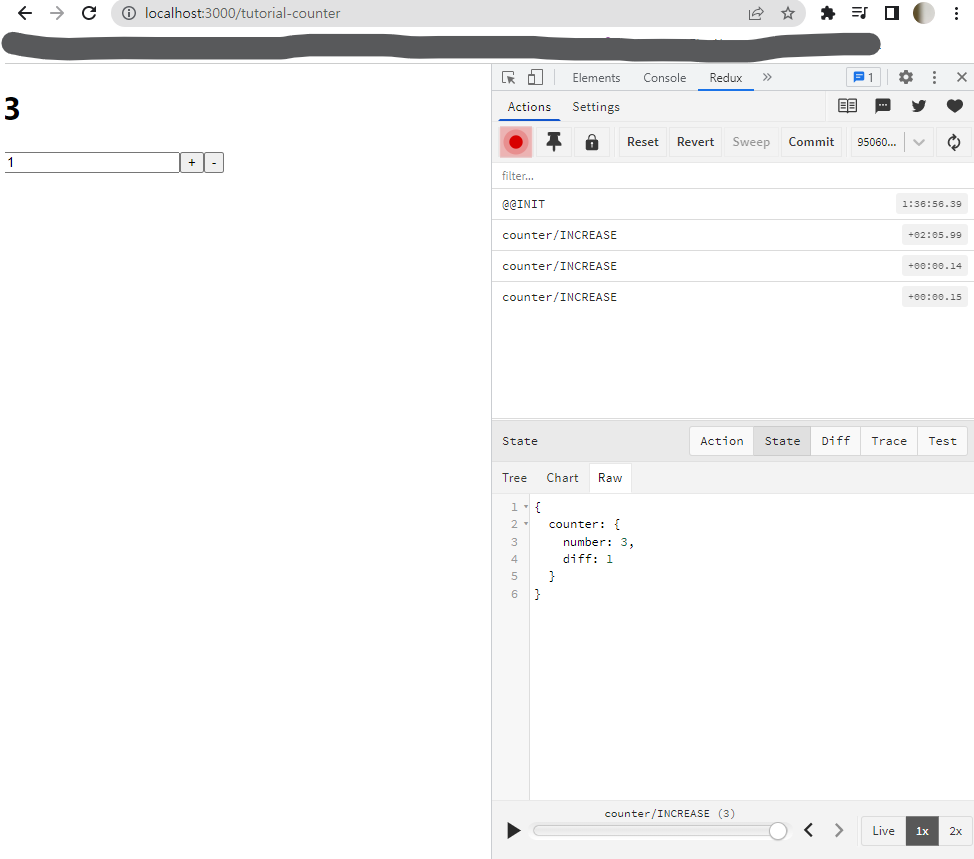Switch inspector to the State view

782,441
